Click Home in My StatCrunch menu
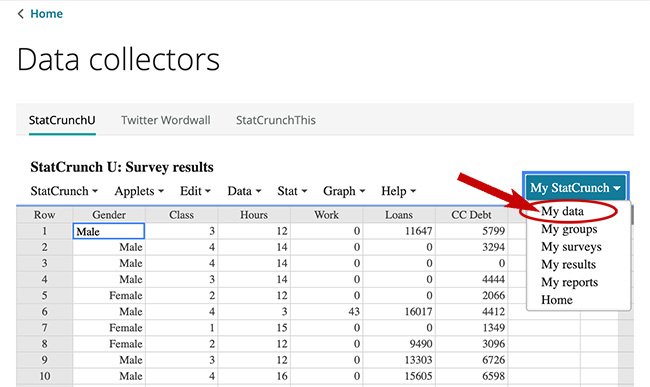This screenshot has width=650, height=387. (557, 300)
